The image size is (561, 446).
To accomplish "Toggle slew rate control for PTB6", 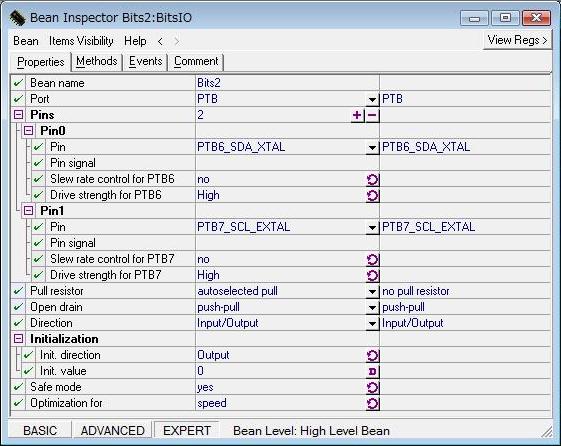I will coord(372,179).
